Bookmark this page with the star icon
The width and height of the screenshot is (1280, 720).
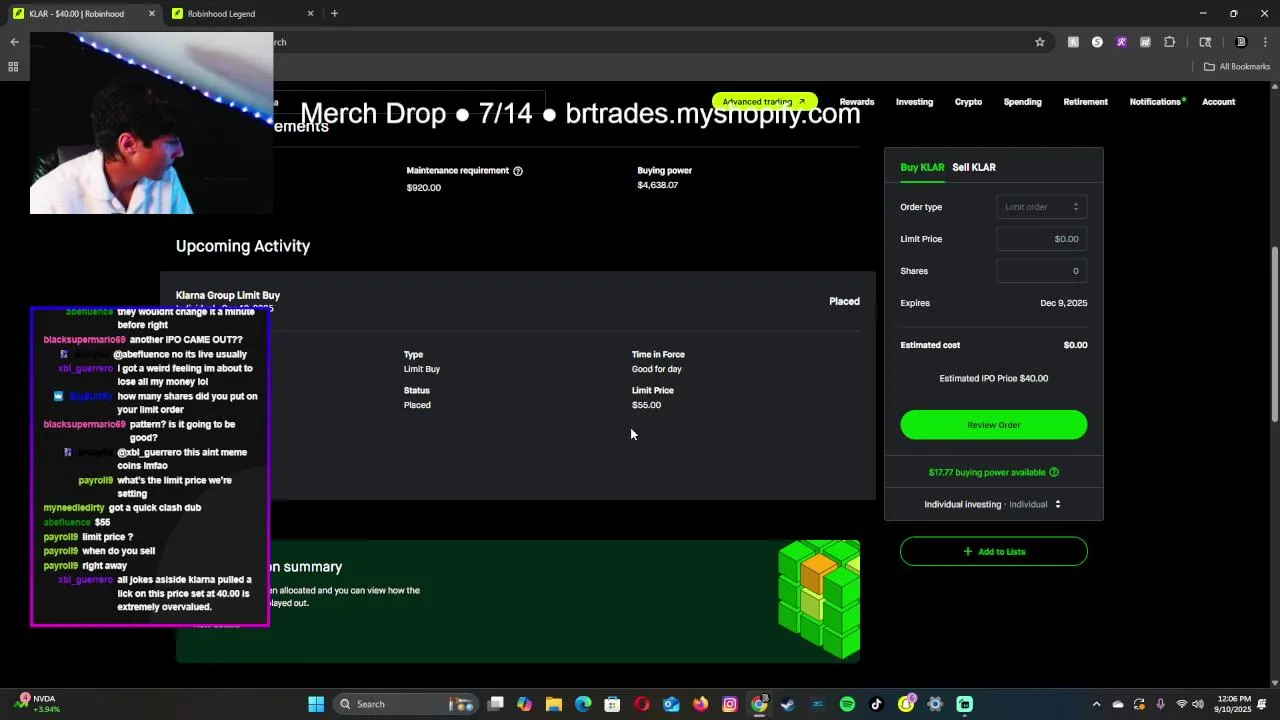(1040, 42)
